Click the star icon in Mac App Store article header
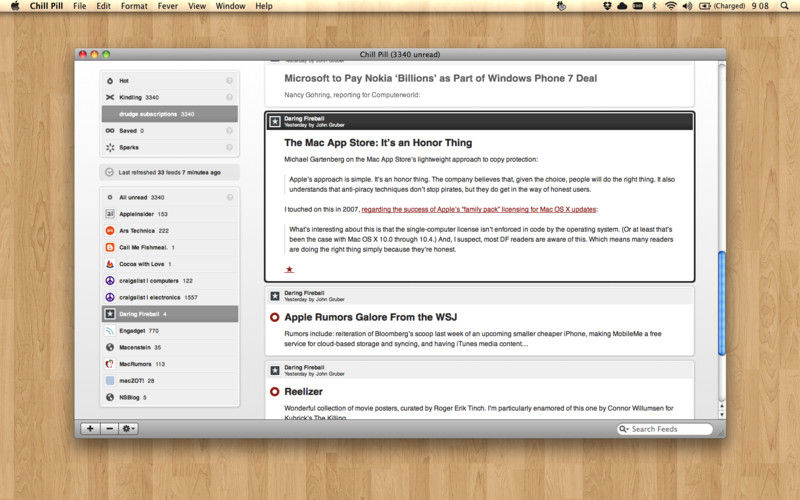Image resolution: width=800 pixels, height=500 pixels. point(275,121)
